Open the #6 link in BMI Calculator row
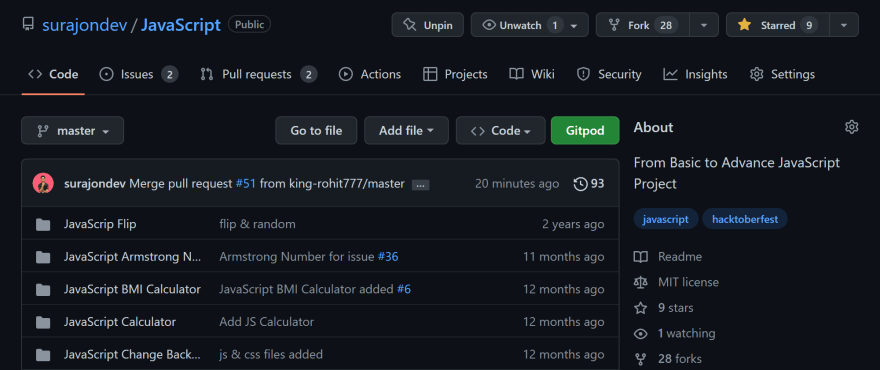The width and height of the screenshot is (880, 370). pyautogui.click(x=404, y=289)
